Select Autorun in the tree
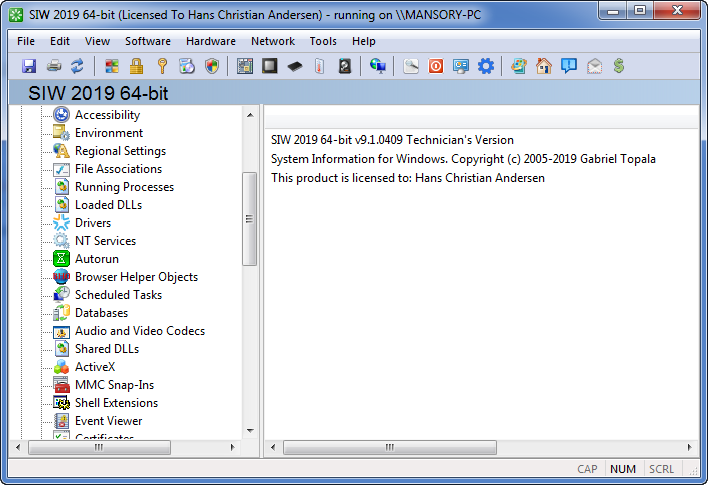The image size is (708, 485). 97,259
